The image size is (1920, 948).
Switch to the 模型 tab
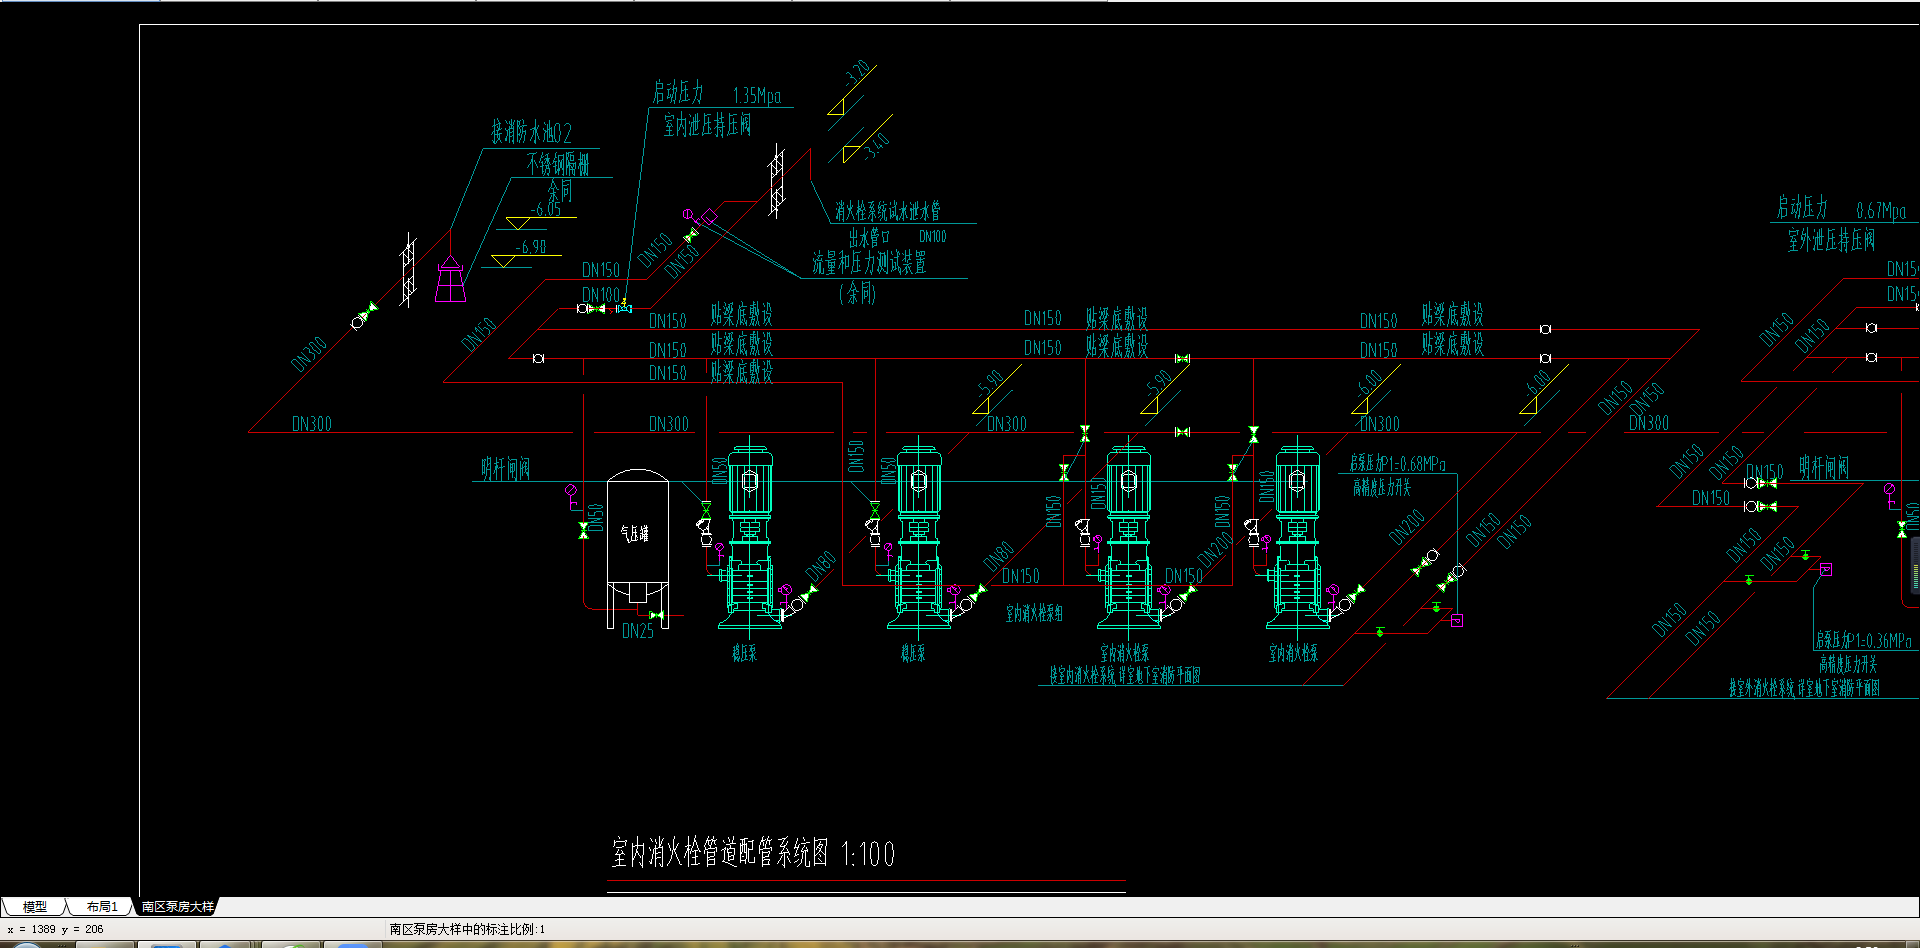pyautogui.click(x=35, y=907)
